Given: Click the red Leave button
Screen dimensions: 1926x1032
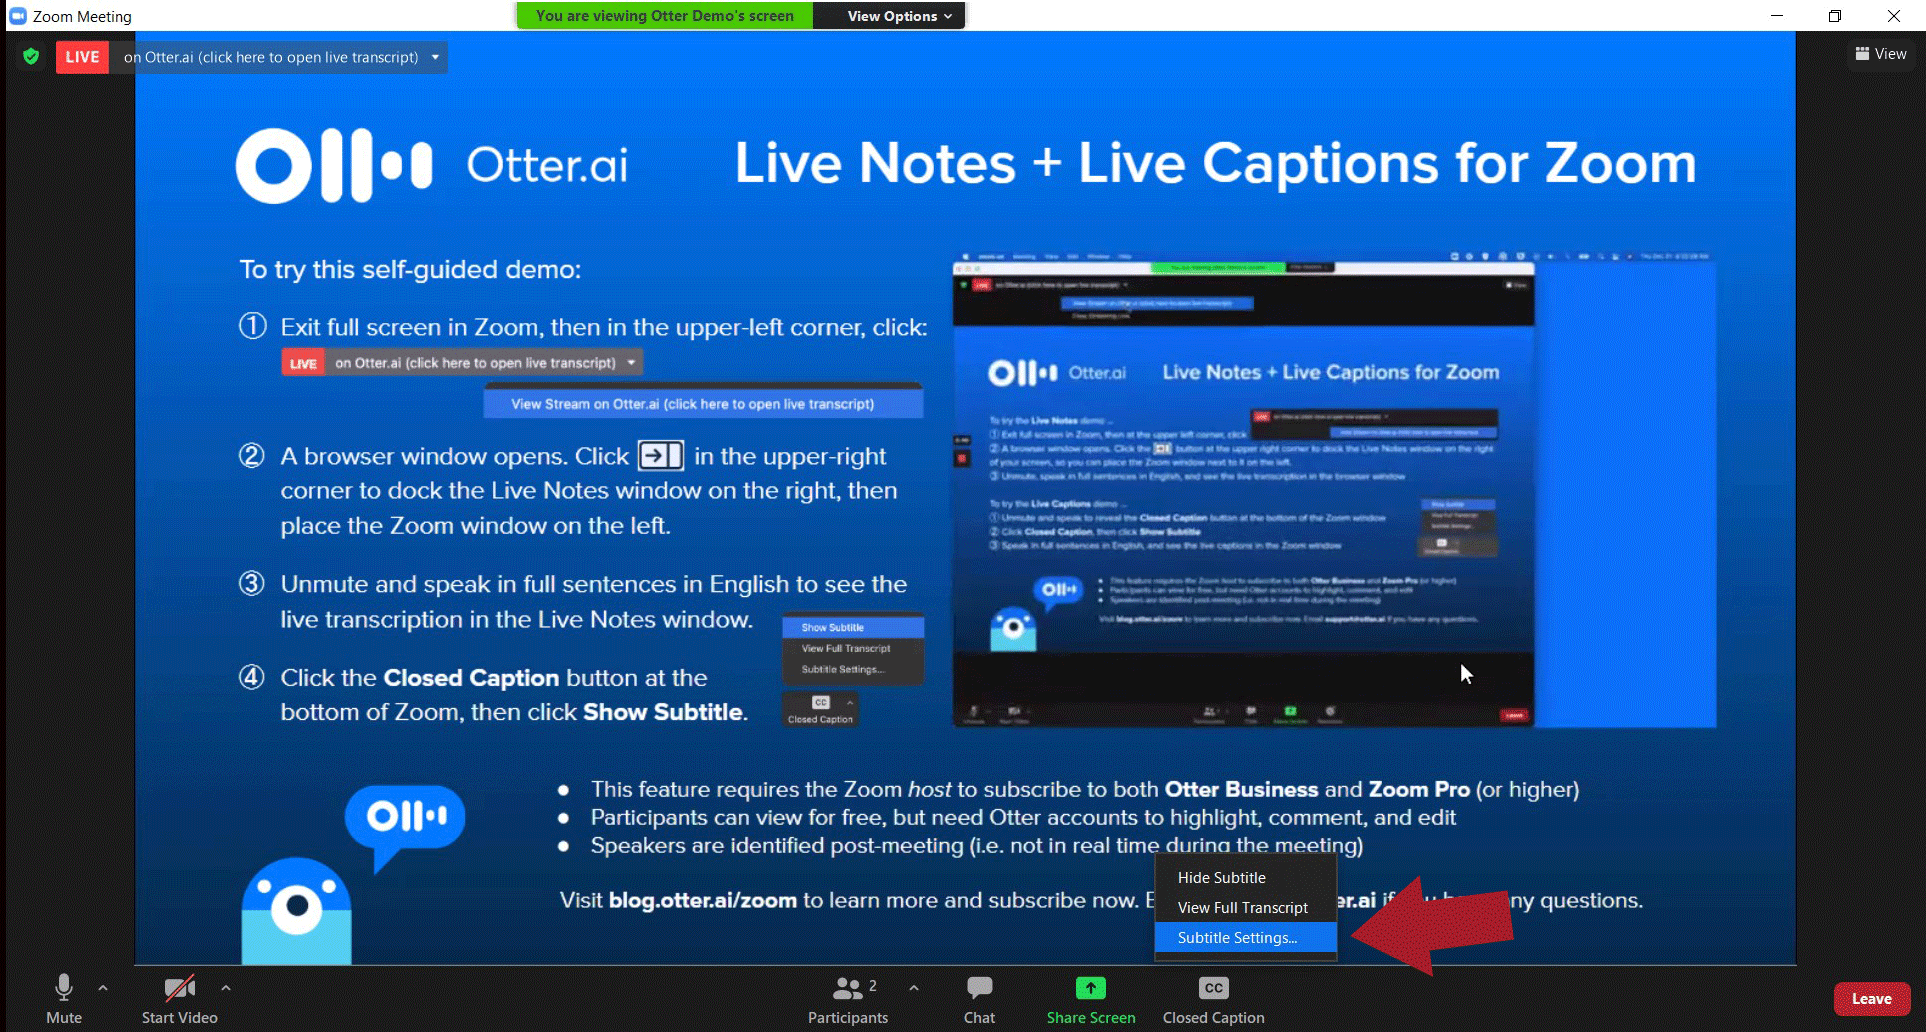Looking at the screenshot, I should (1872, 998).
